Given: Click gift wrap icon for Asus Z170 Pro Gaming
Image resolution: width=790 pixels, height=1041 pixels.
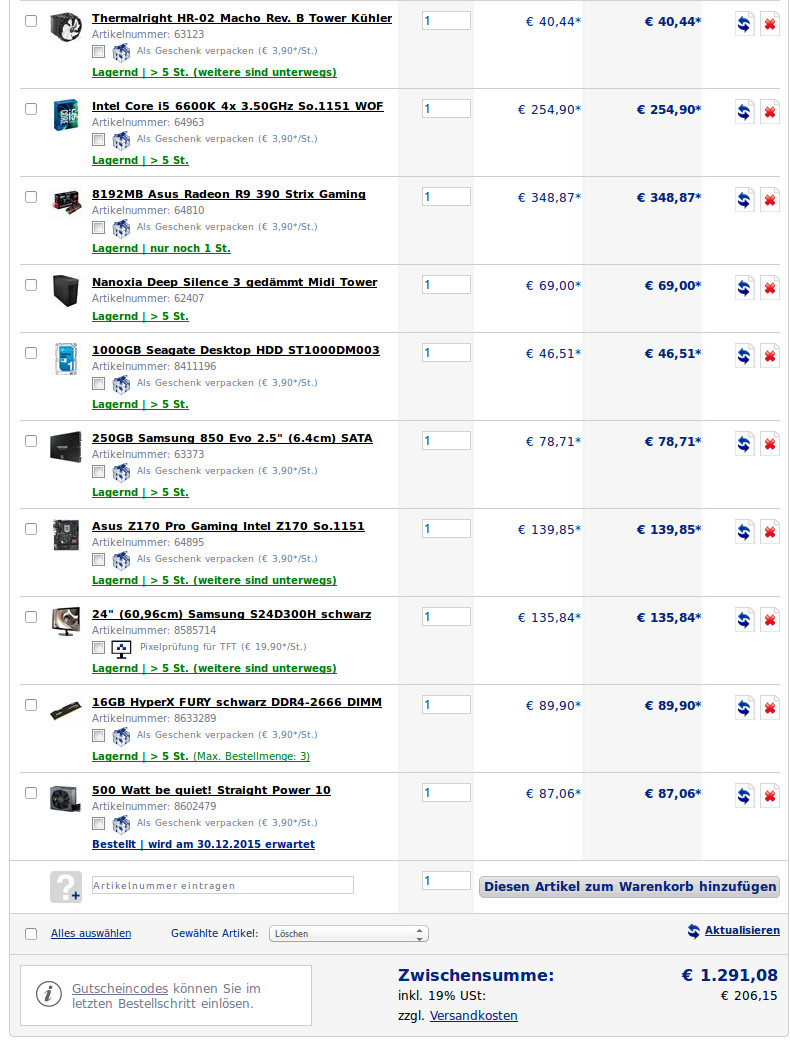Looking at the screenshot, I should tap(121, 560).
